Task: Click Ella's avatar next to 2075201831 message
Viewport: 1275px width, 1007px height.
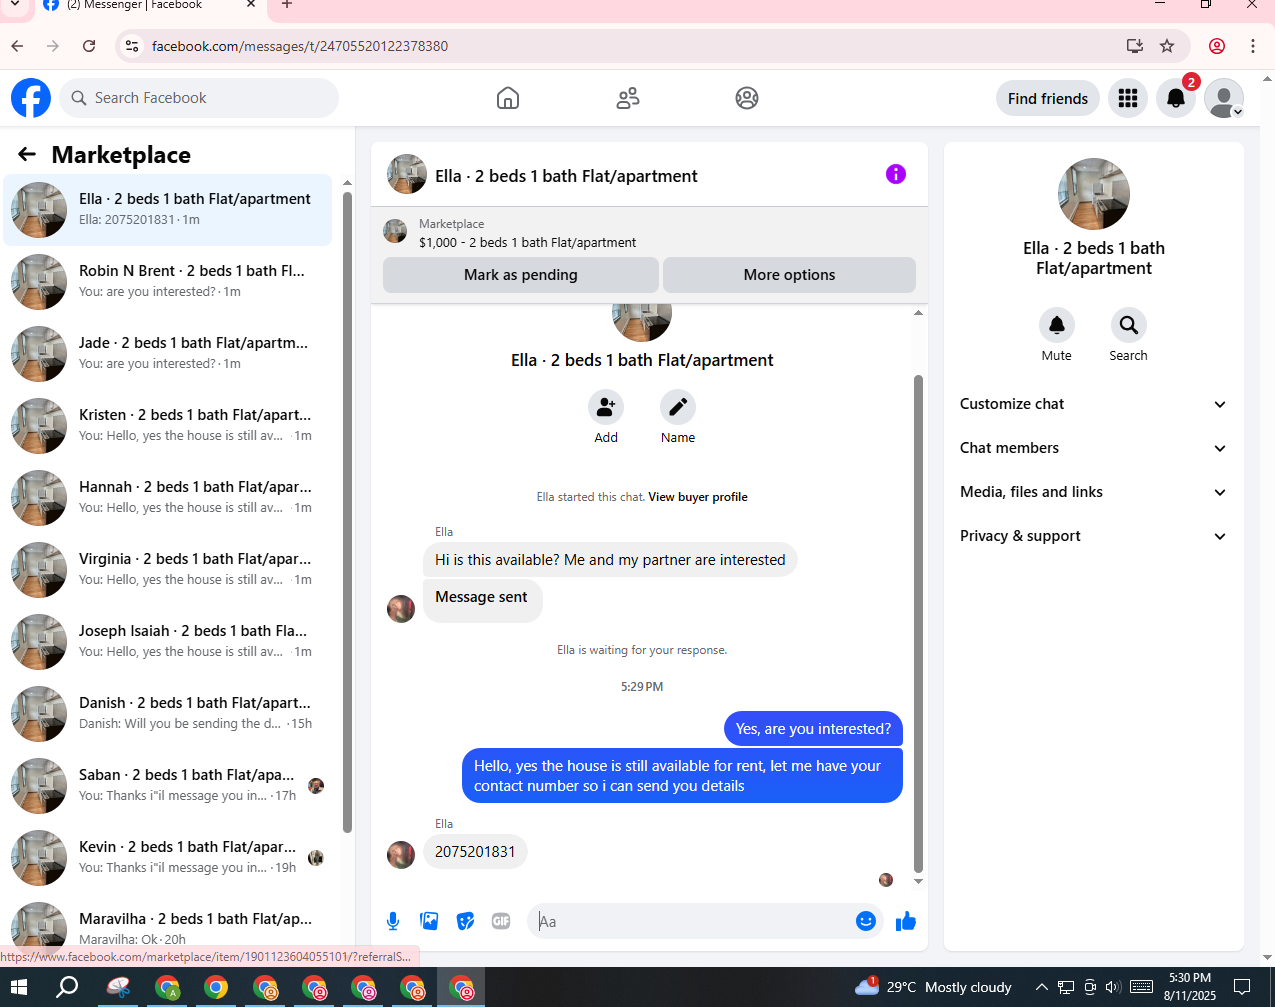Action: 401,854
